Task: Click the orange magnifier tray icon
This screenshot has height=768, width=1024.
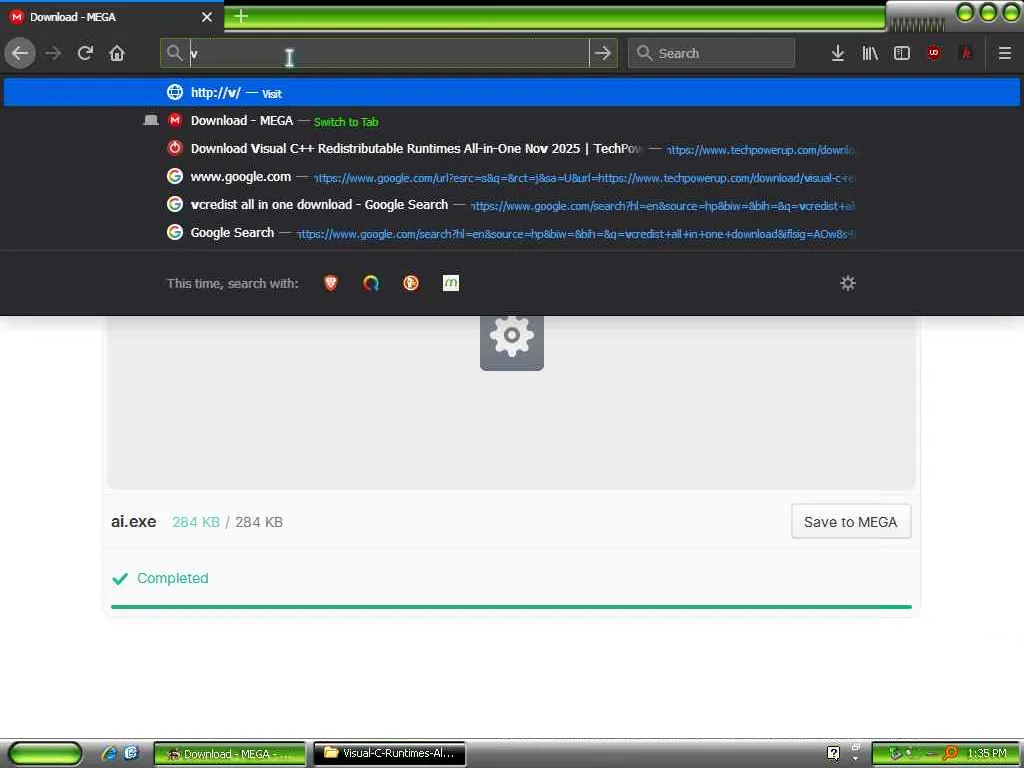Action: coord(950,754)
